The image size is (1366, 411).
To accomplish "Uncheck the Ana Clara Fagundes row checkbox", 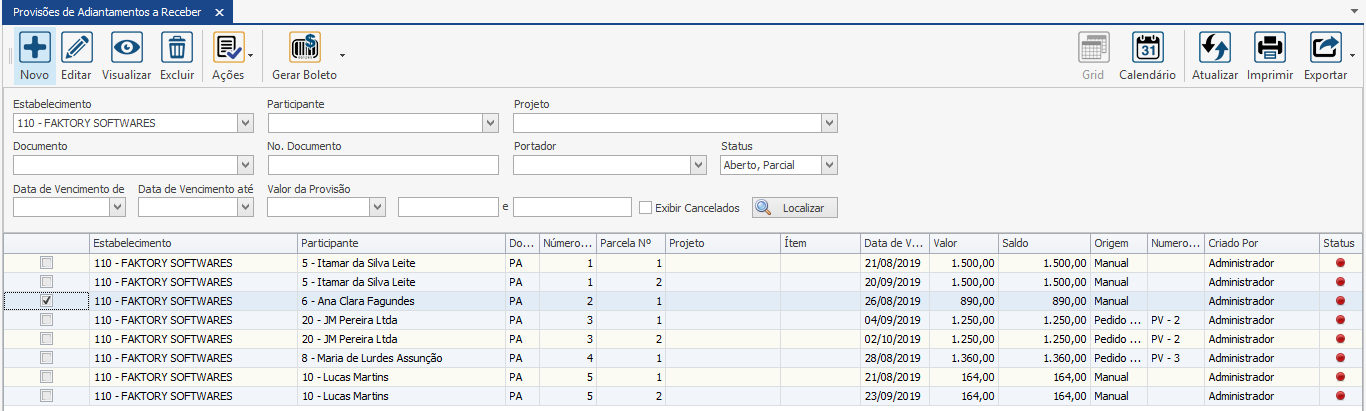I will (46, 301).
